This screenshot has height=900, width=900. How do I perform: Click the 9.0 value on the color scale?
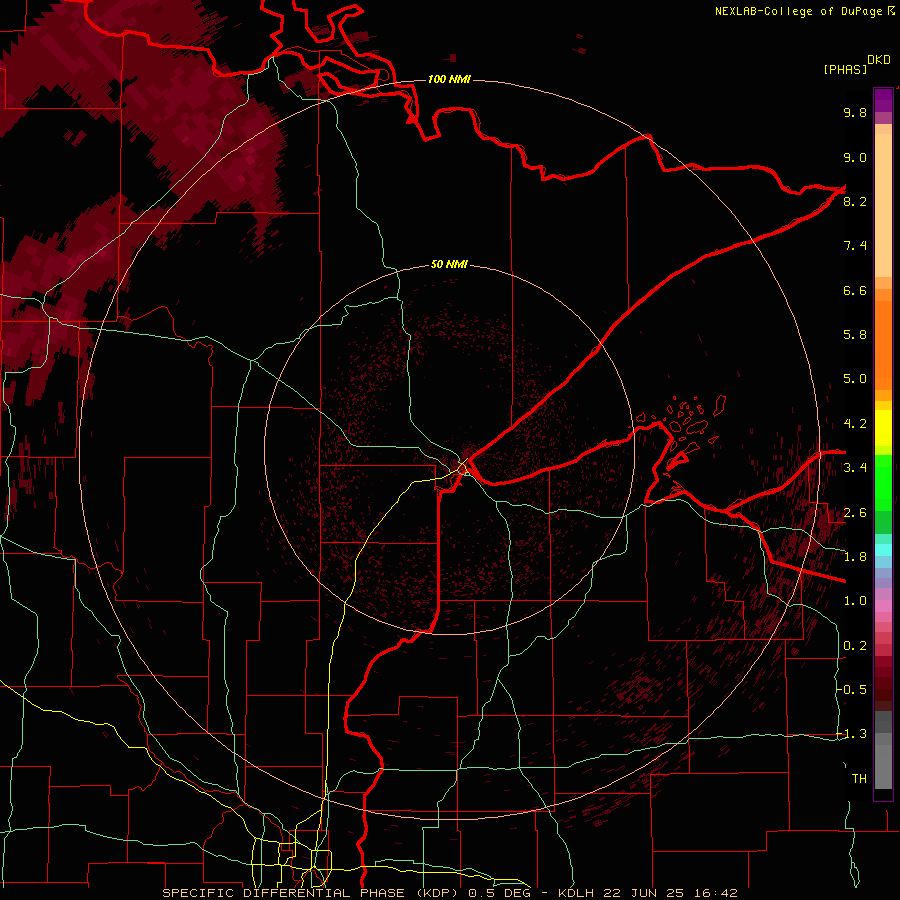855,158
